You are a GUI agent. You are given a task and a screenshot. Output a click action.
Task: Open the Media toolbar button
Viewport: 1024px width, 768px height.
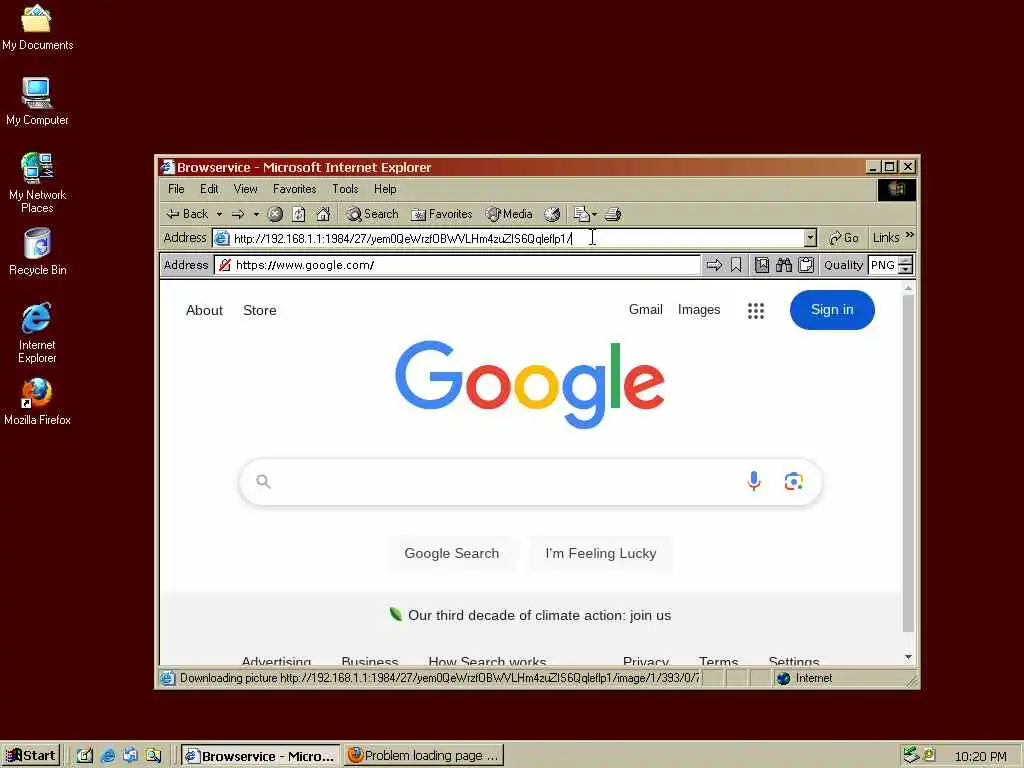pos(509,214)
